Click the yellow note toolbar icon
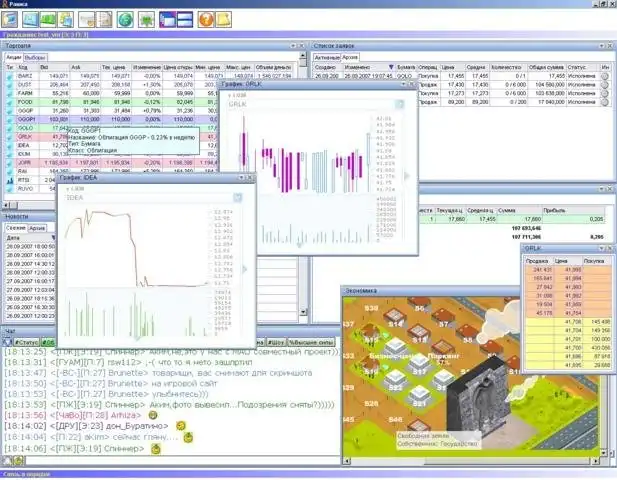The width and height of the screenshot is (617, 480). tap(223, 19)
